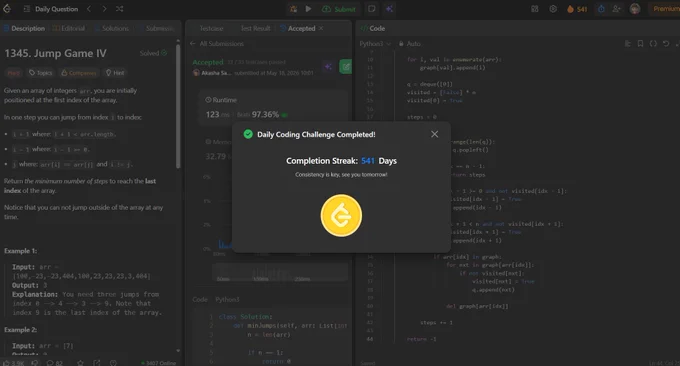Open the sparkle AI assistant in the top bar
Screen dimensions: 680x366
click(389, 9)
